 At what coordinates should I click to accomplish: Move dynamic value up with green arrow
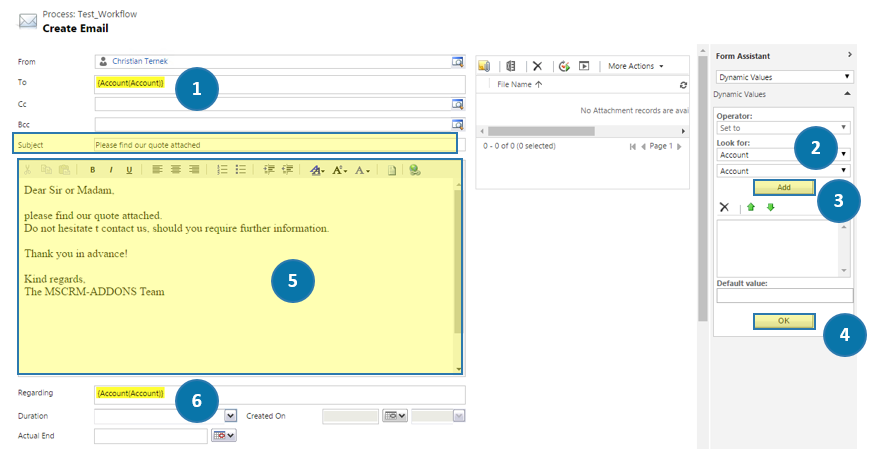(x=750, y=207)
